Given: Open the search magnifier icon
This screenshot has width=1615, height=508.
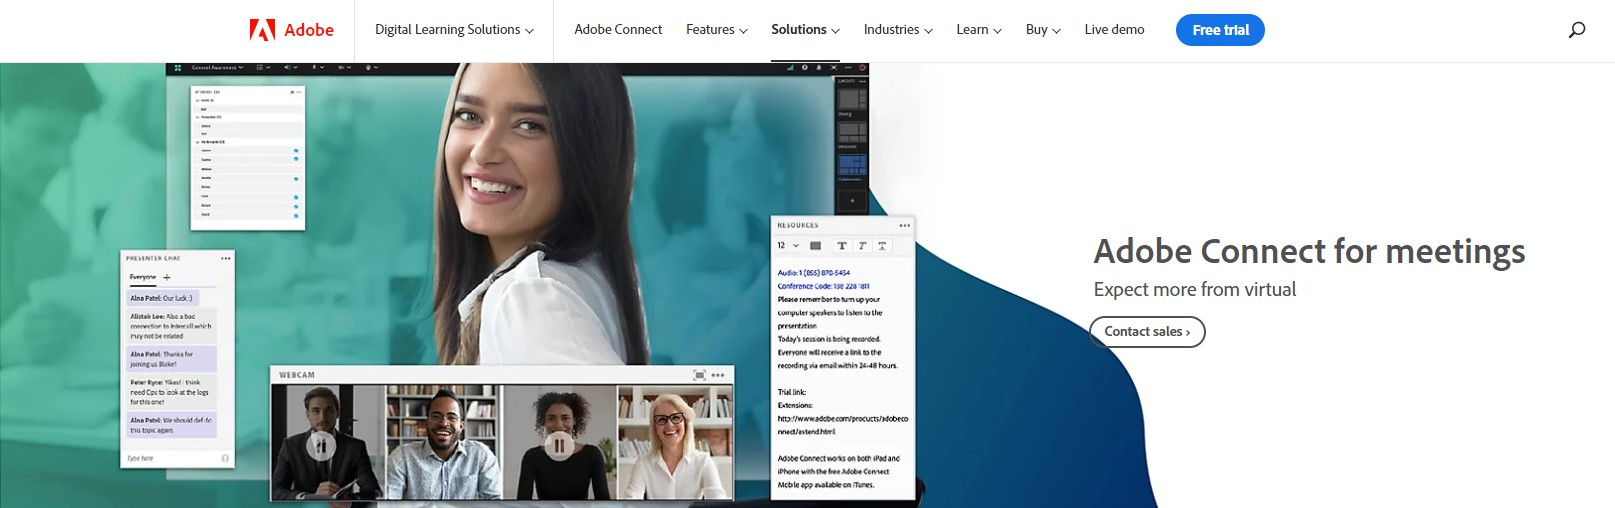Looking at the screenshot, I should point(1577,30).
